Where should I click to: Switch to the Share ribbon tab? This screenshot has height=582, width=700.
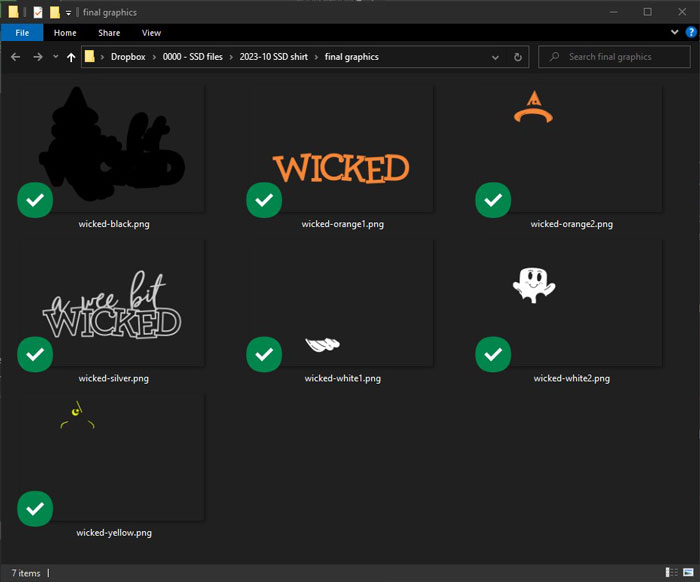pyautogui.click(x=109, y=33)
